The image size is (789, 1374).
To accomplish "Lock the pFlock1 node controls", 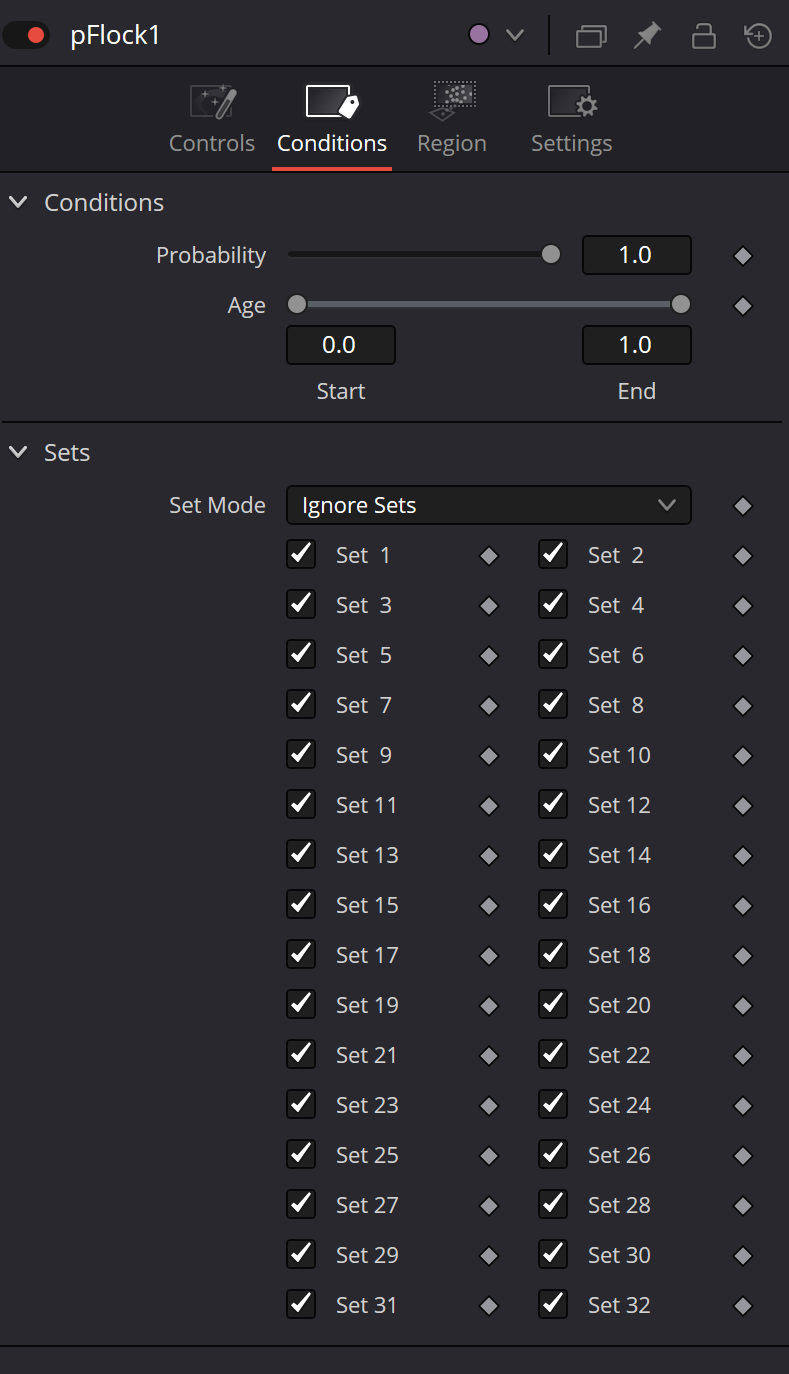I will [x=704, y=36].
